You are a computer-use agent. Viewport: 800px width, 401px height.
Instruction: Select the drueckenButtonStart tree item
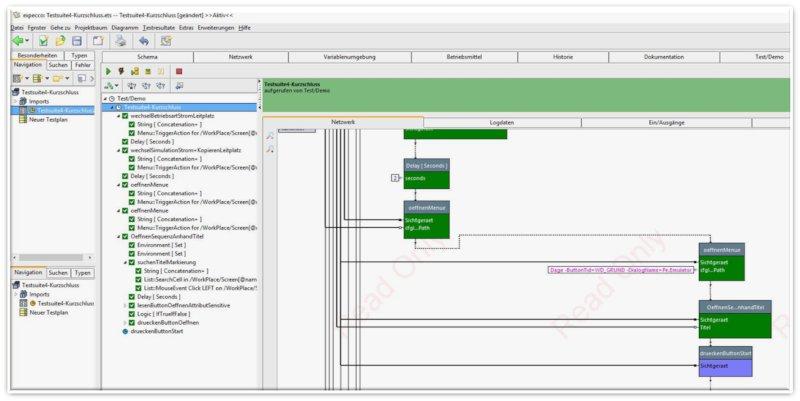157,332
